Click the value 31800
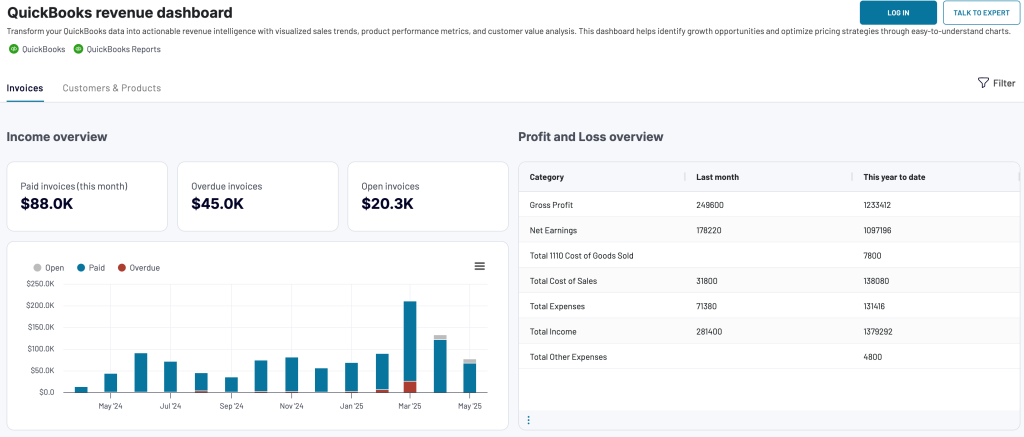The height and width of the screenshot is (437, 1024). 707,282
